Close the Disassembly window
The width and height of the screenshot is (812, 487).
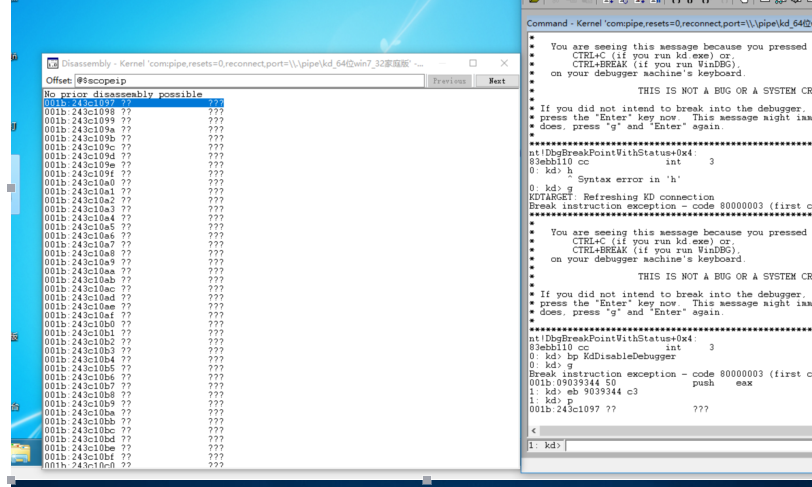(504, 63)
